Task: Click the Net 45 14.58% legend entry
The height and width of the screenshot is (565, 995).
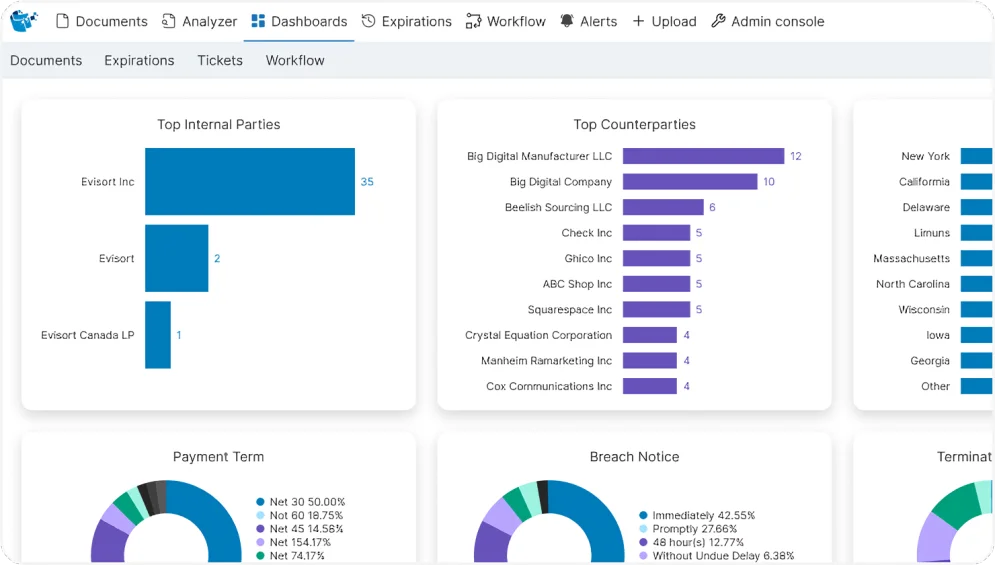Action: pos(300,528)
